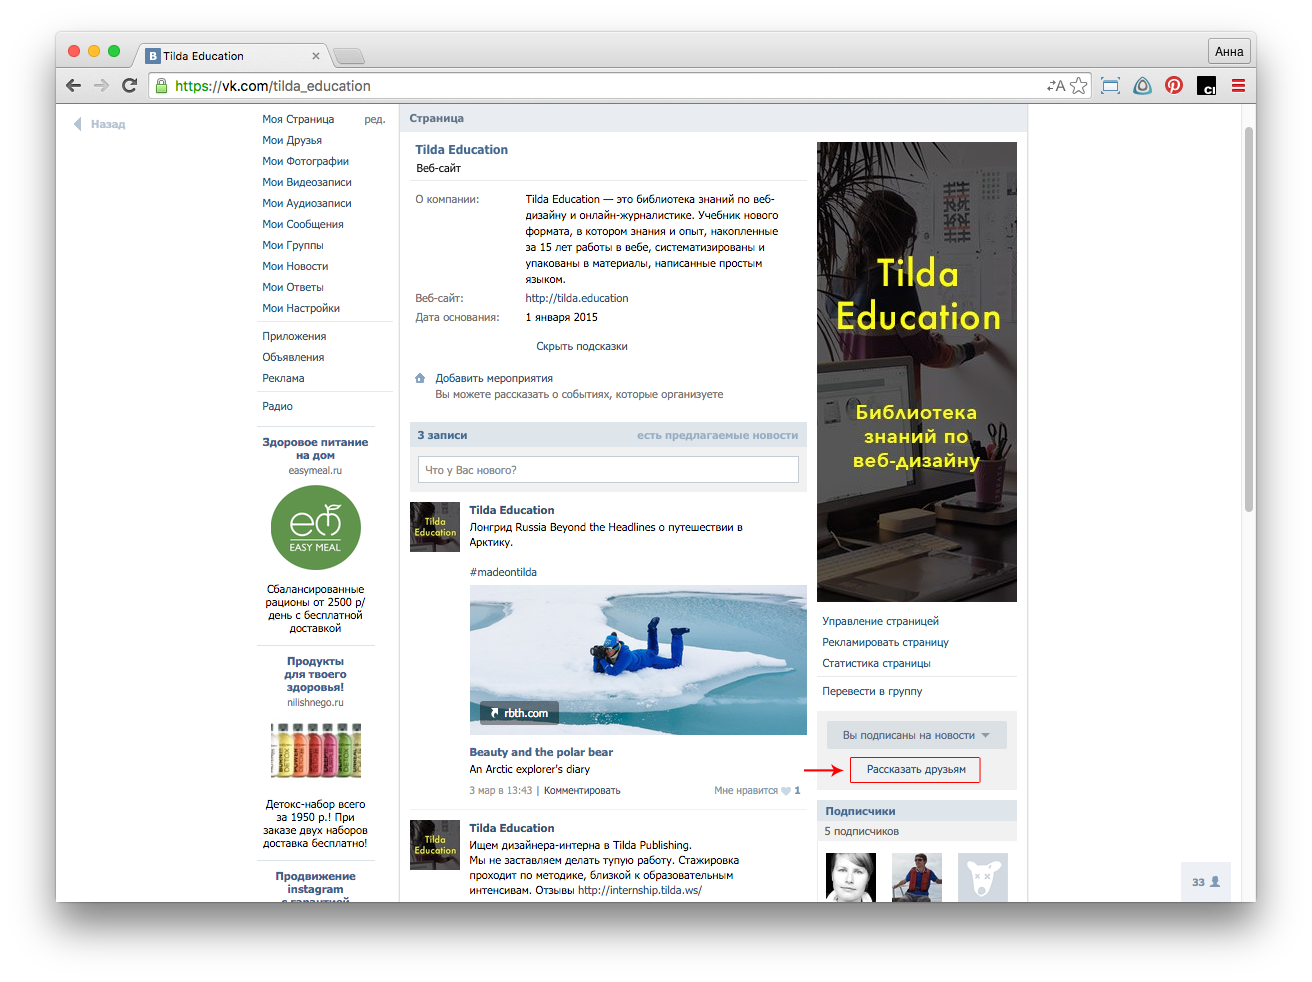Click the translate page icon in address bar
The width and height of the screenshot is (1312, 982).
(x=1055, y=86)
